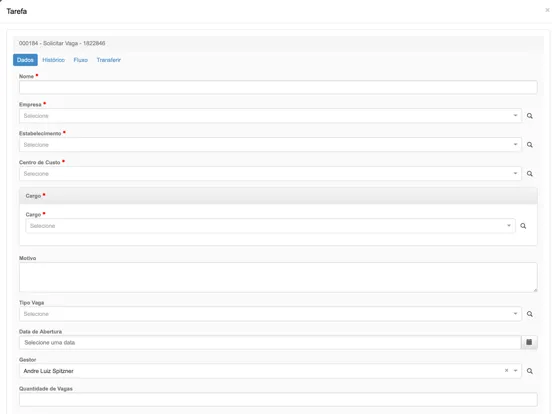Open search lookup for Tipo Vaga
Viewport: 552px width, 414px height.
tap(529, 314)
